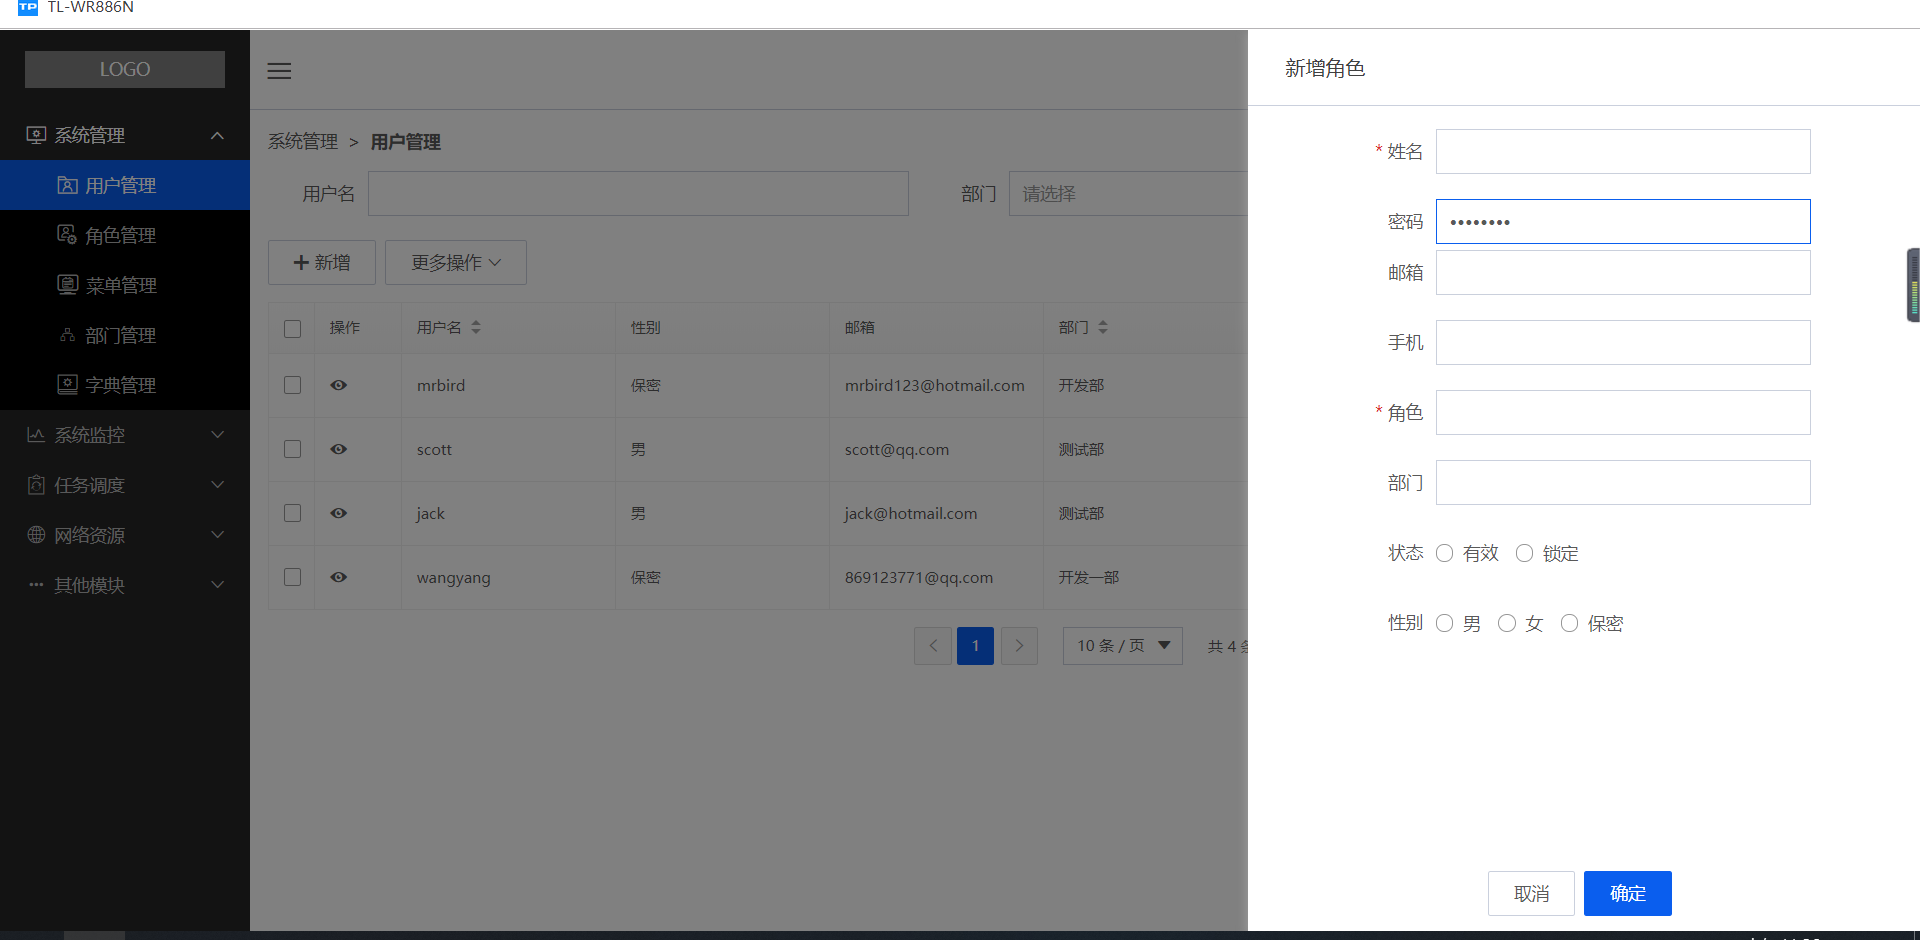Click the 角色管理 menu icon
This screenshot has height=940, width=1920.
[66, 235]
